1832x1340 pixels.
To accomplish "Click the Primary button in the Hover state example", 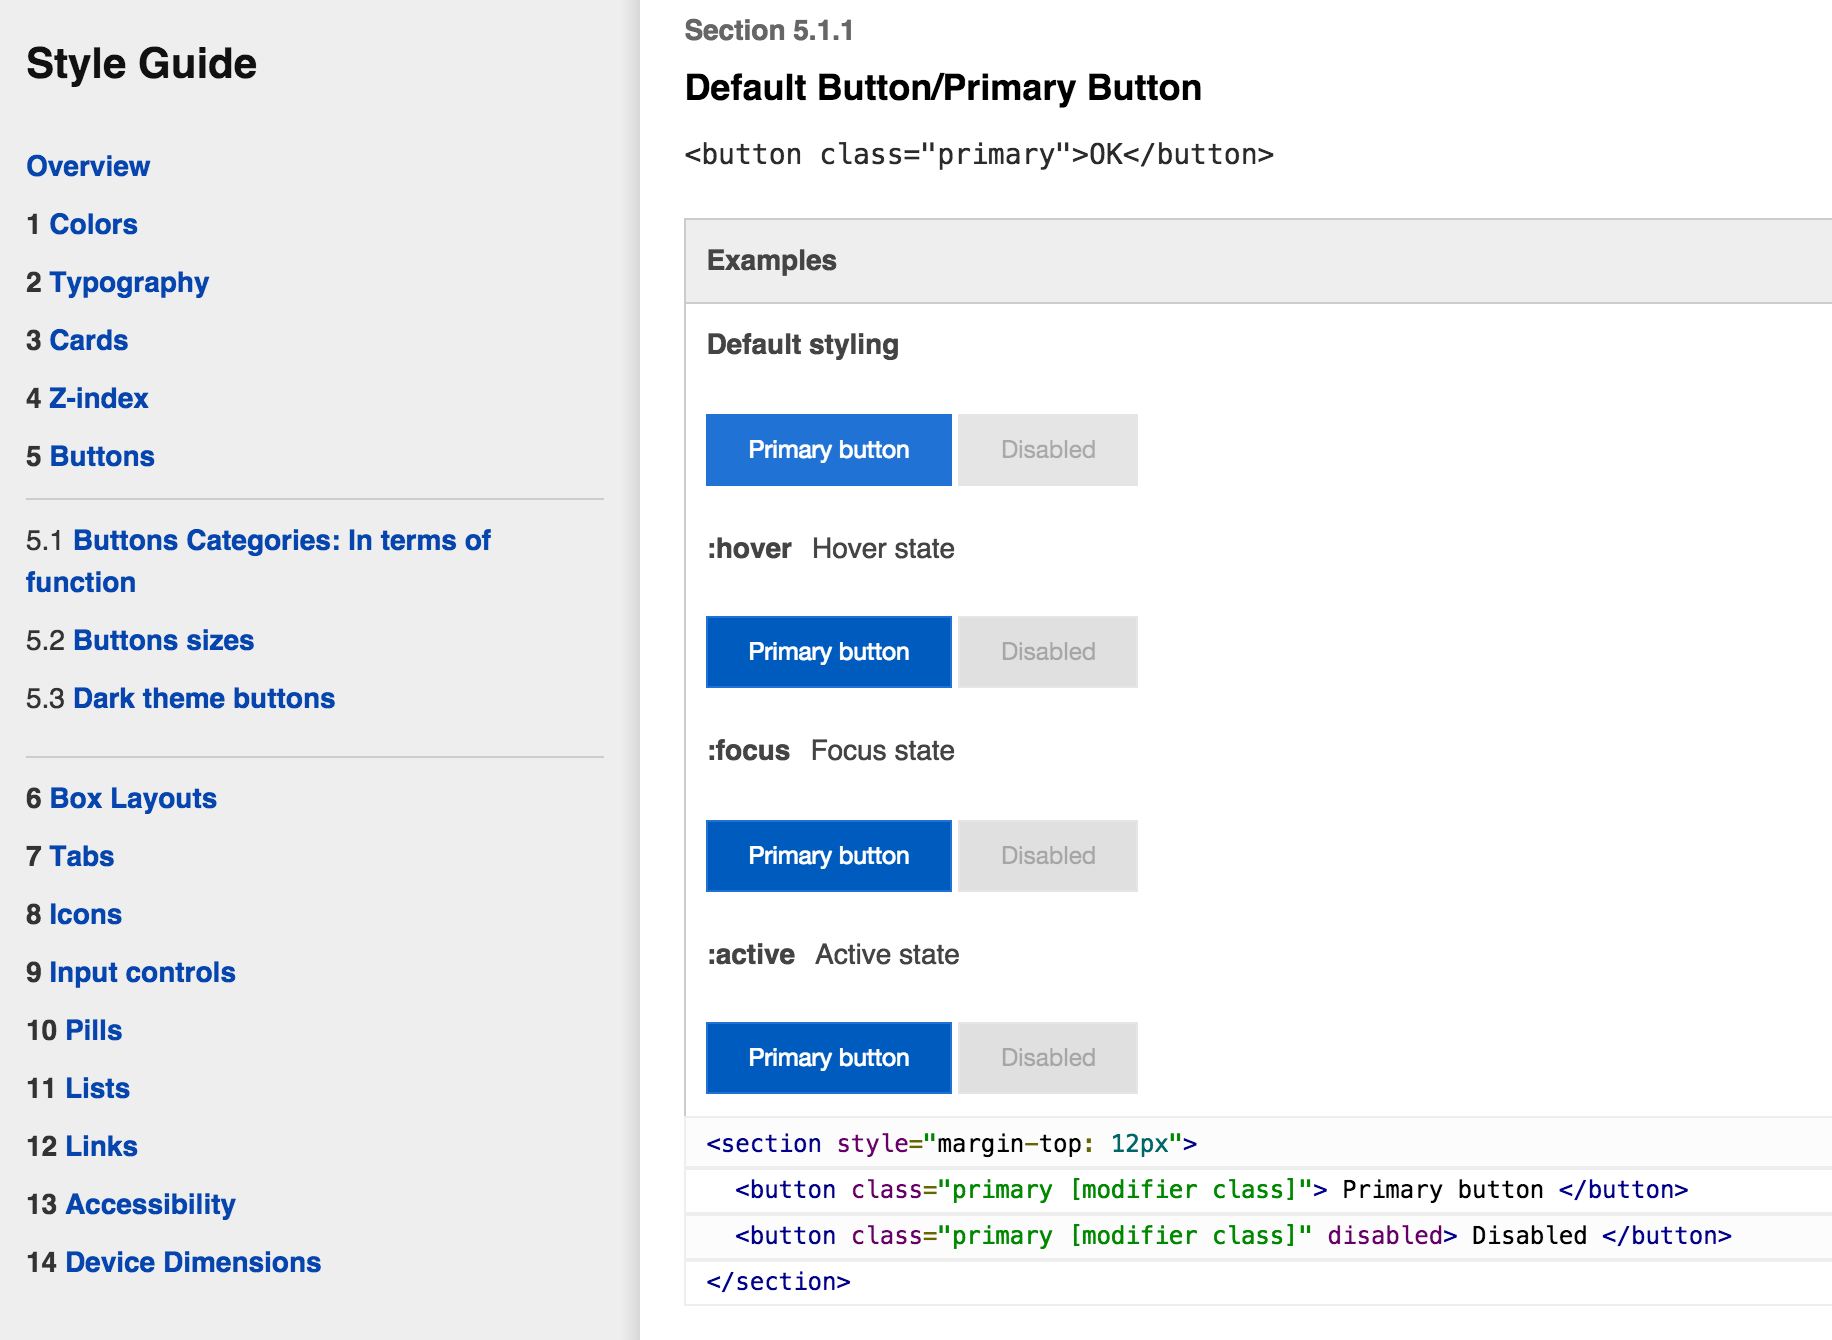I will pyautogui.click(x=829, y=652).
